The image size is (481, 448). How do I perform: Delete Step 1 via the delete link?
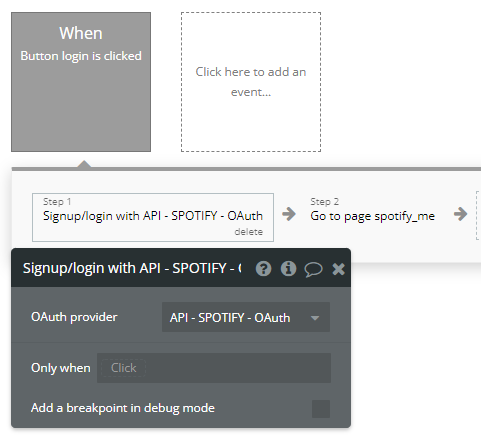pyautogui.click(x=248, y=232)
